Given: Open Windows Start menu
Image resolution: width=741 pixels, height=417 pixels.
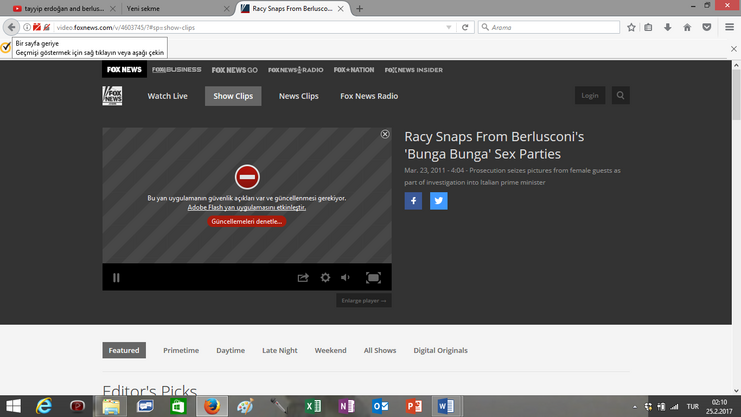Looking at the screenshot, I should coord(13,406).
